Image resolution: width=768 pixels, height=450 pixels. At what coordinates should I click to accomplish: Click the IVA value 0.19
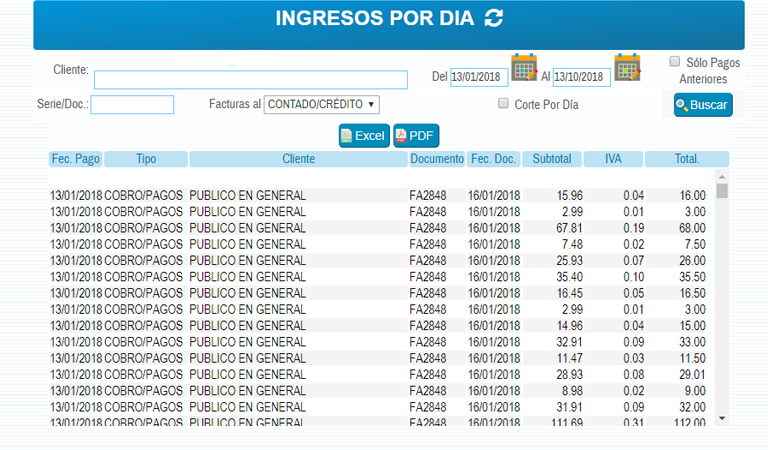click(x=633, y=228)
